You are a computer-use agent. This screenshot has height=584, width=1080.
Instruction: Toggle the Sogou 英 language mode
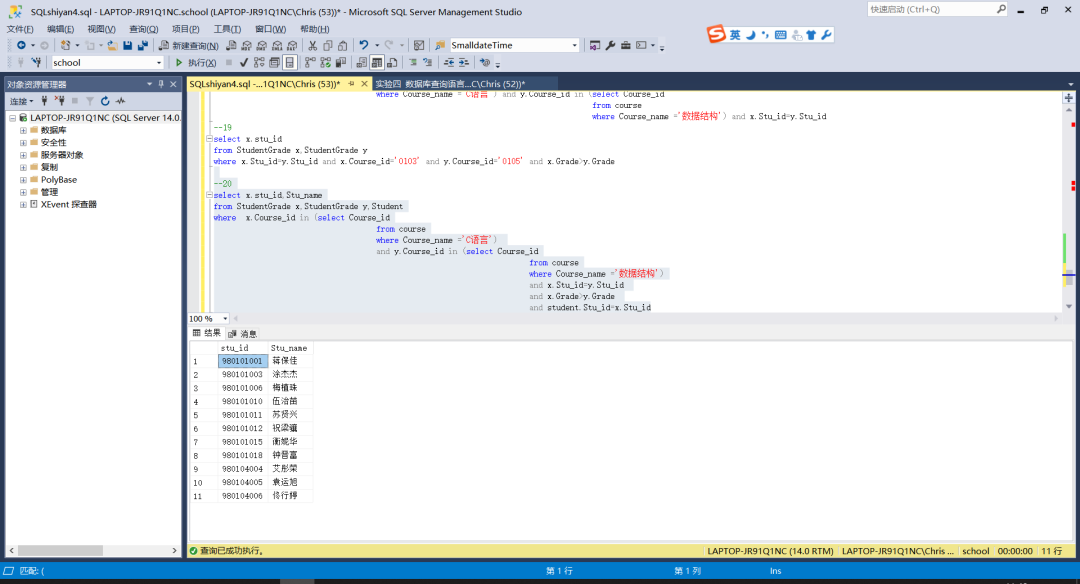click(735, 35)
